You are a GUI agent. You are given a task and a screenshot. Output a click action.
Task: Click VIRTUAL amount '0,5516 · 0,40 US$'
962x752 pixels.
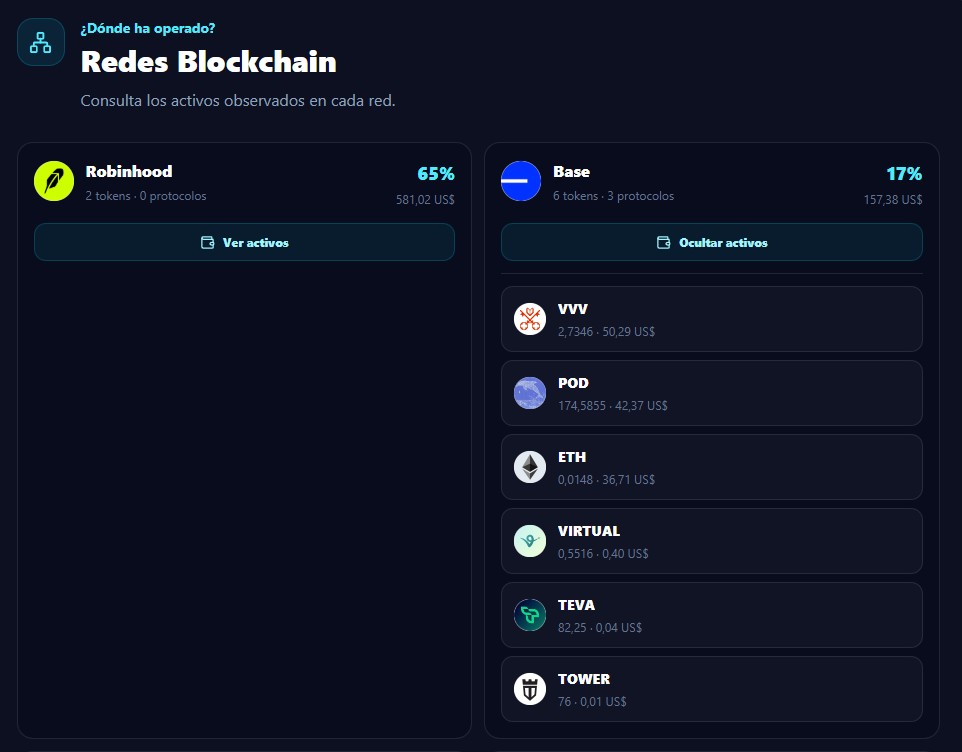click(x=603, y=553)
